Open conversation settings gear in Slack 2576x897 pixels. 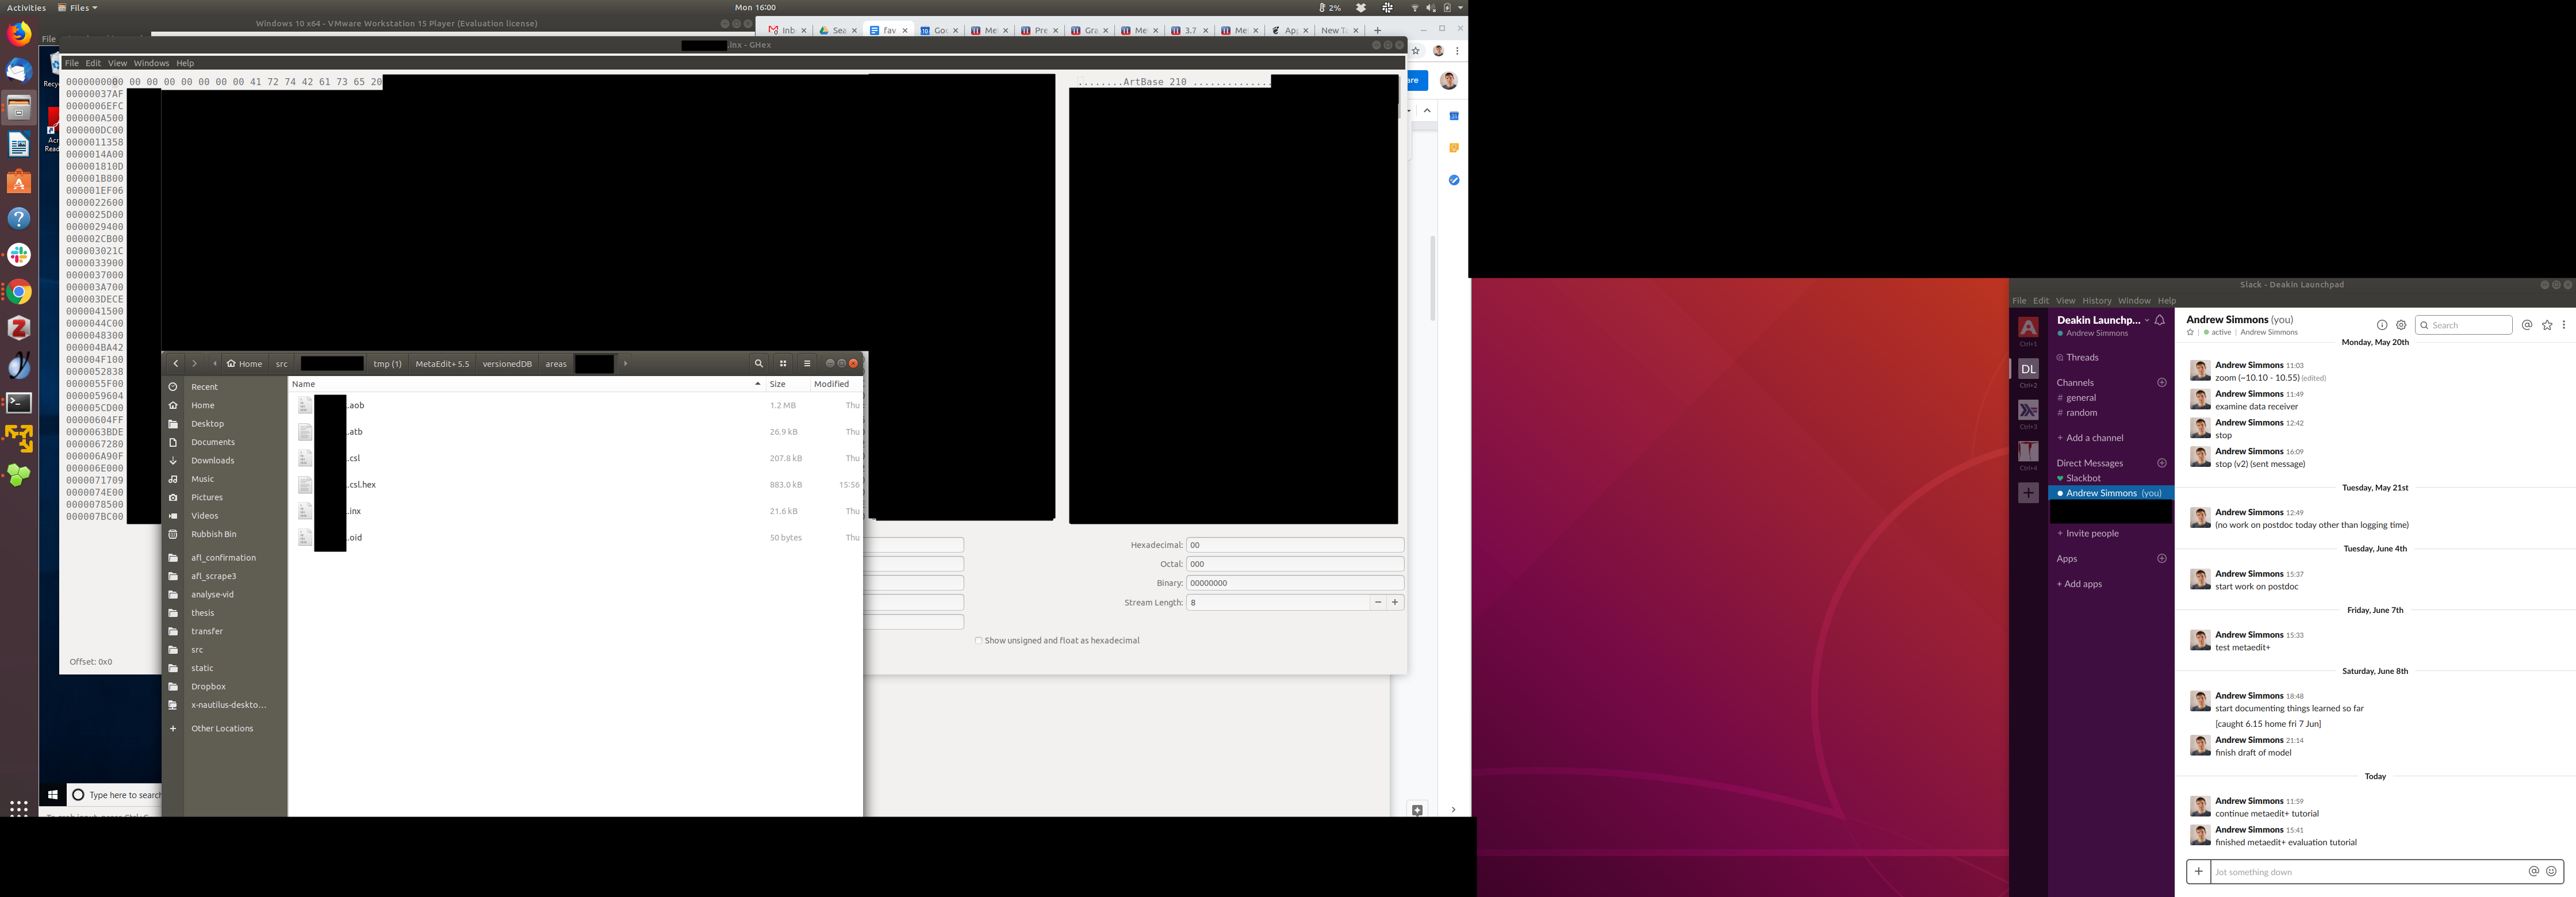click(x=2401, y=325)
